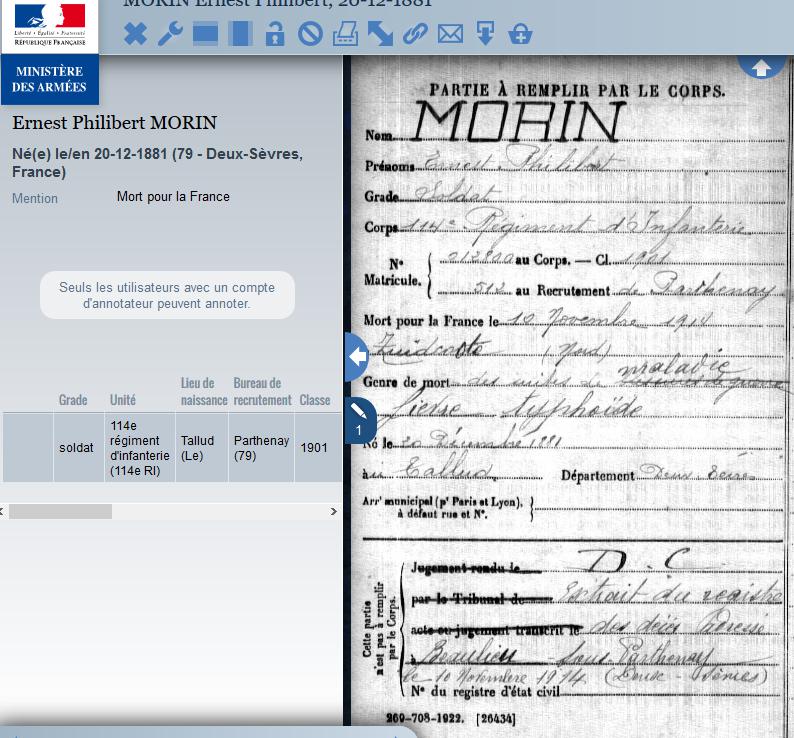Image resolution: width=794 pixels, height=738 pixels.
Task: Click the Unité column header
Action: (123, 400)
